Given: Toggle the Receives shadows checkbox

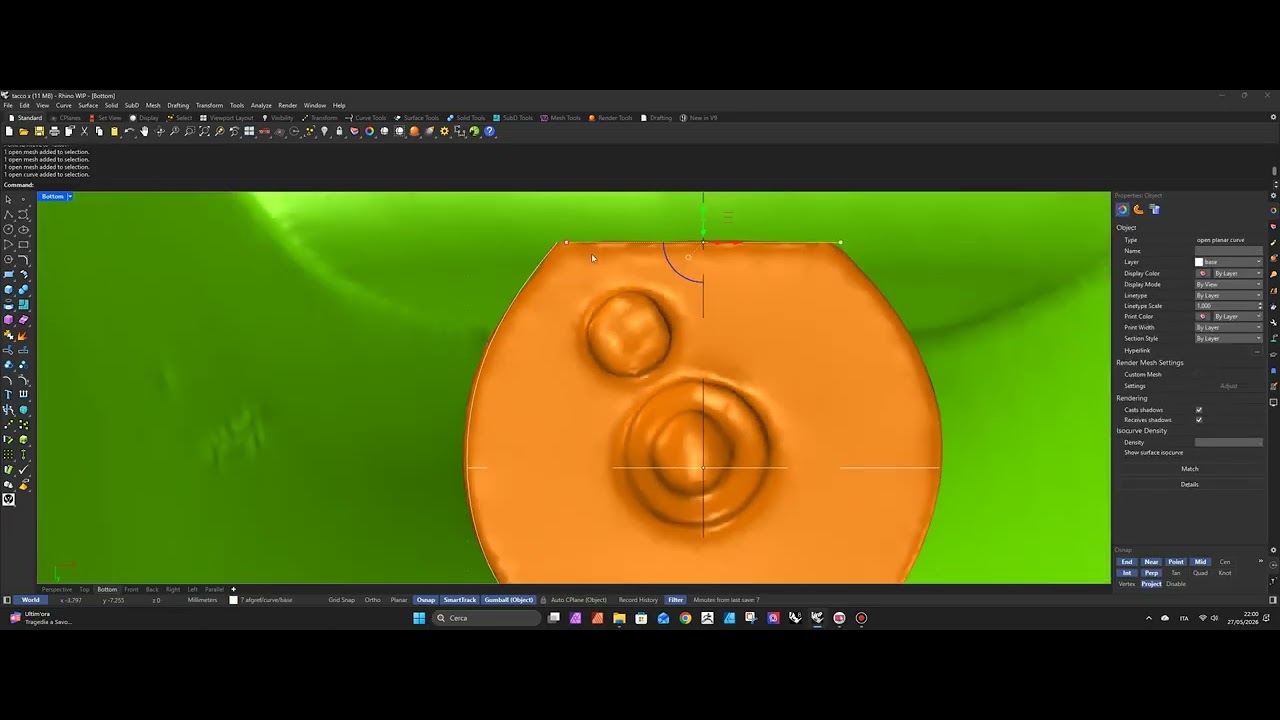Looking at the screenshot, I should point(1199,420).
